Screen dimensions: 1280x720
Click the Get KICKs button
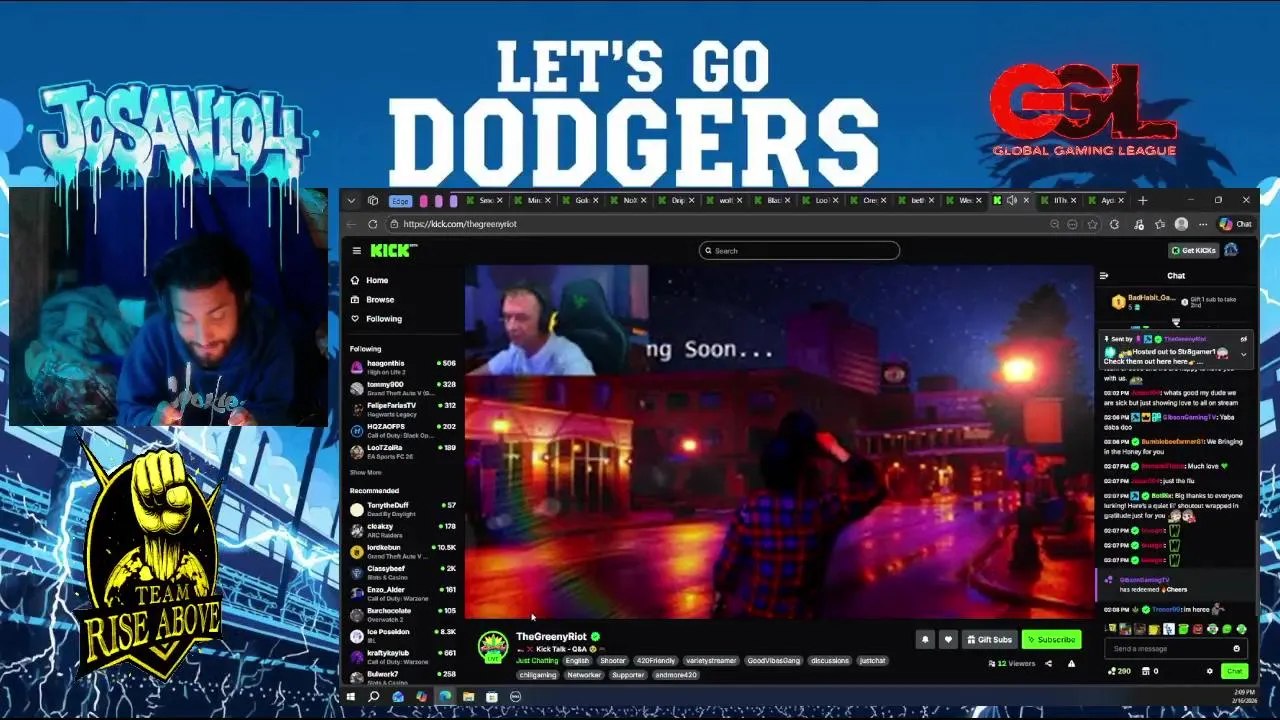[x=1194, y=250]
